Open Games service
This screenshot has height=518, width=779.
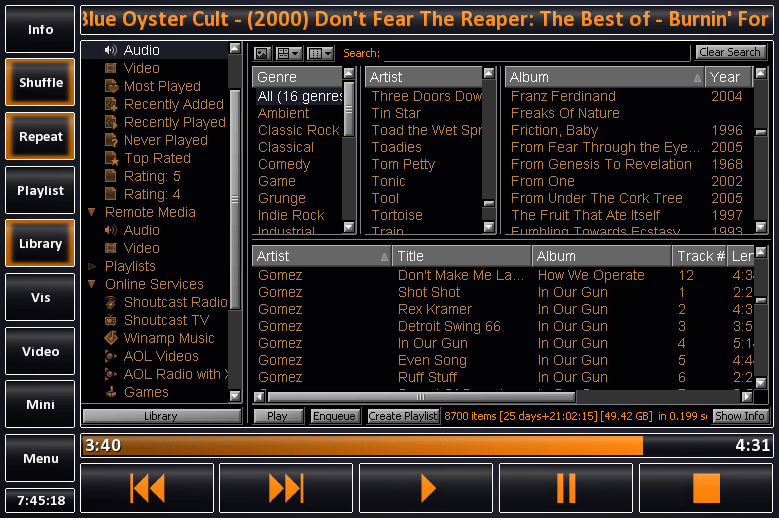146,392
